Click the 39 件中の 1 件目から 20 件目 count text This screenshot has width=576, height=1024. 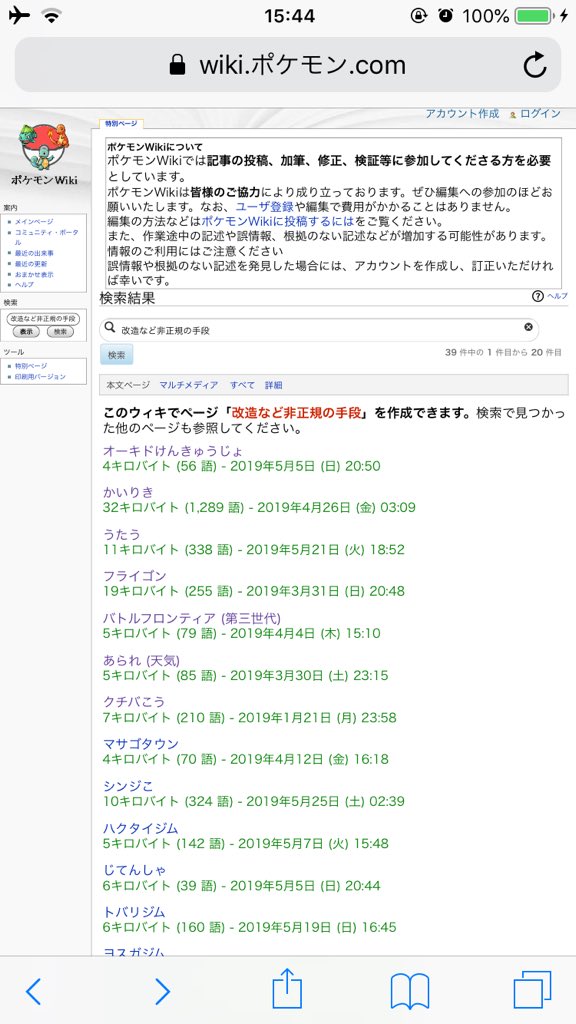tap(503, 353)
